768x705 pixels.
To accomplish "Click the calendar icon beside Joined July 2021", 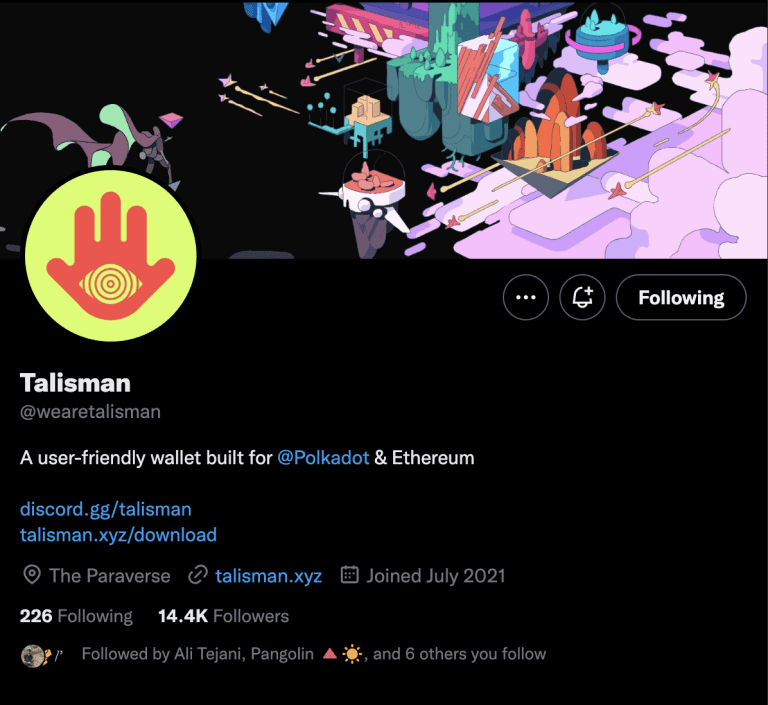I will point(350,575).
